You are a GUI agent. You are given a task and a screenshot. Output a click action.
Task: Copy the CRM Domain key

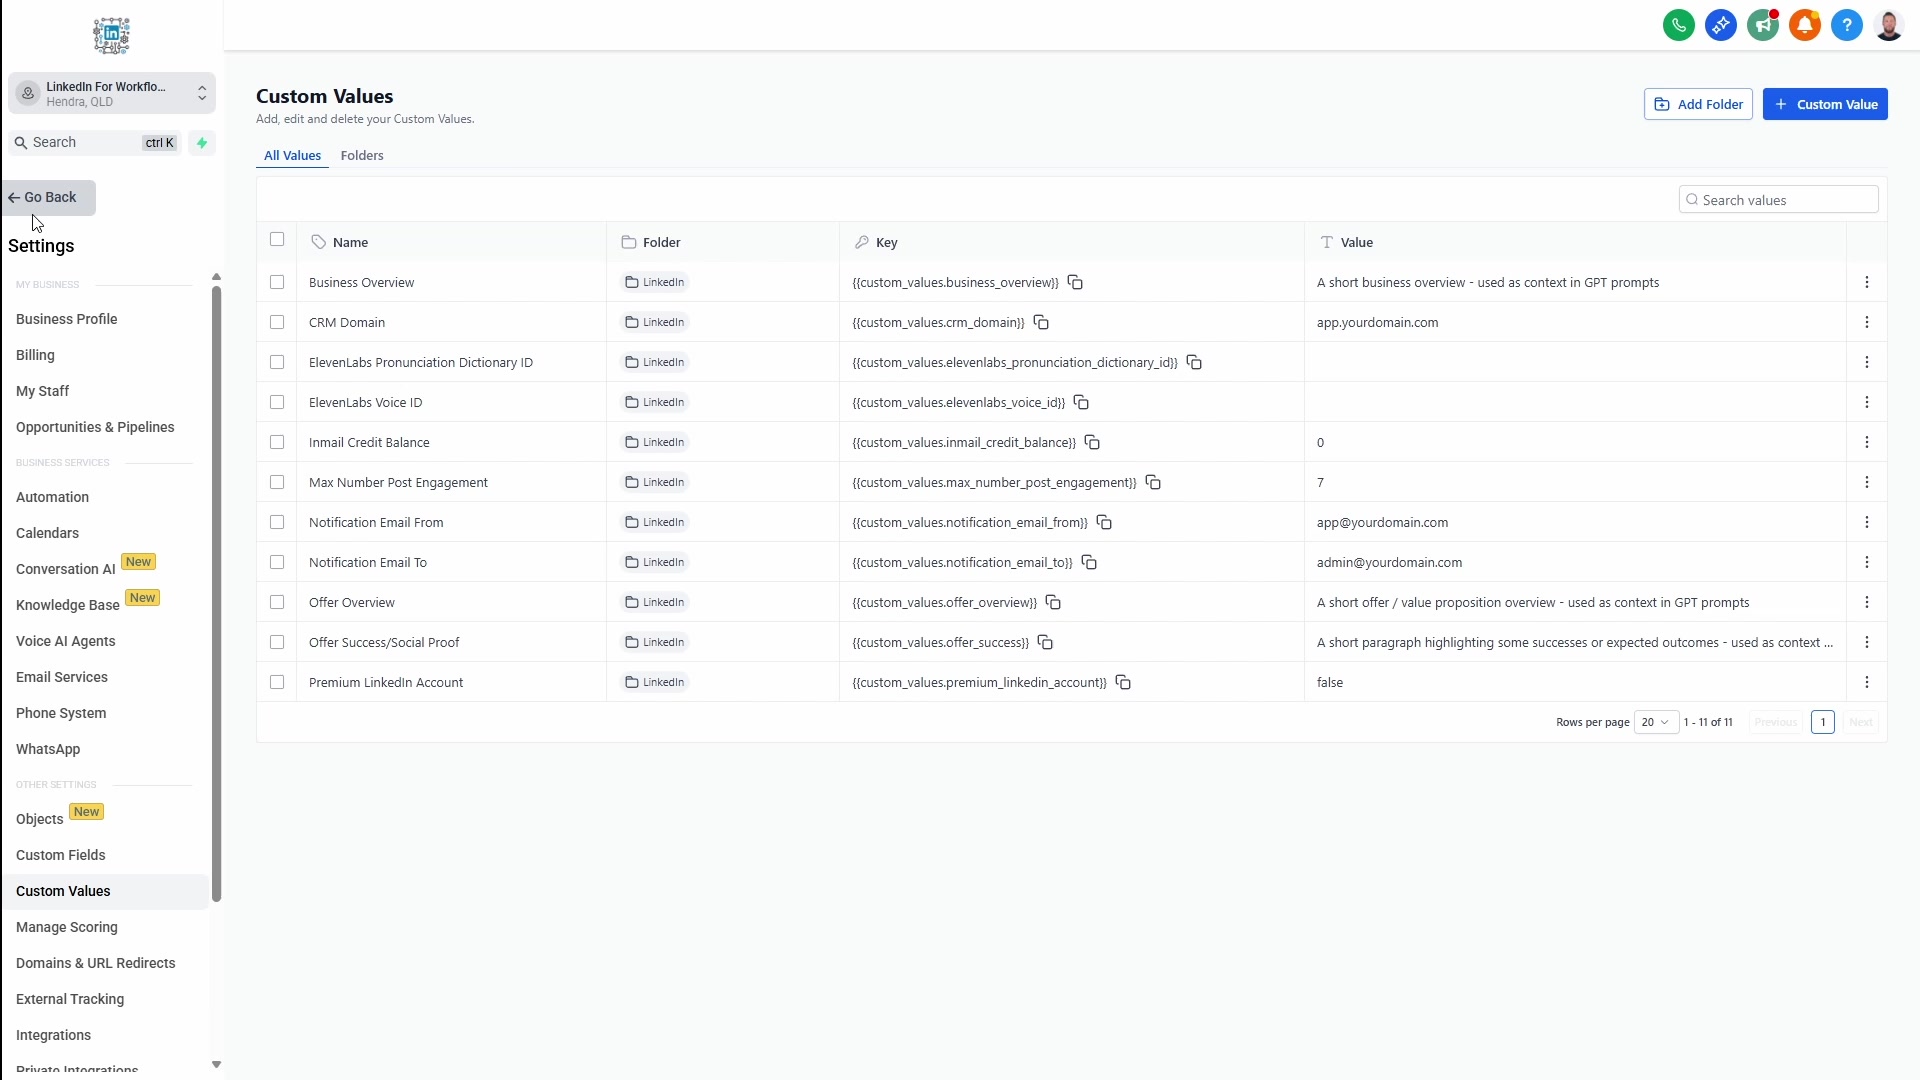click(x=1041, y=322)
